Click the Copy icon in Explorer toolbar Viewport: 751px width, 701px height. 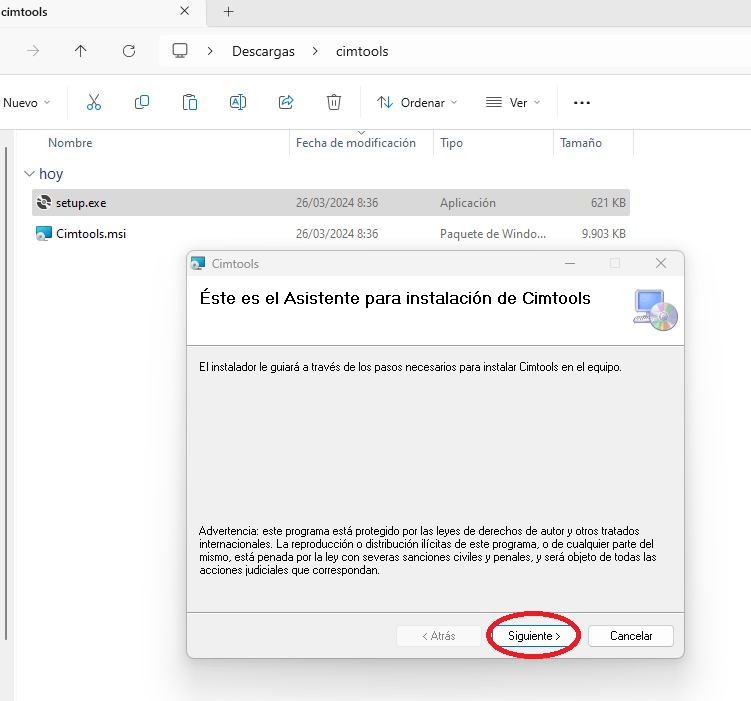[142, 102]
